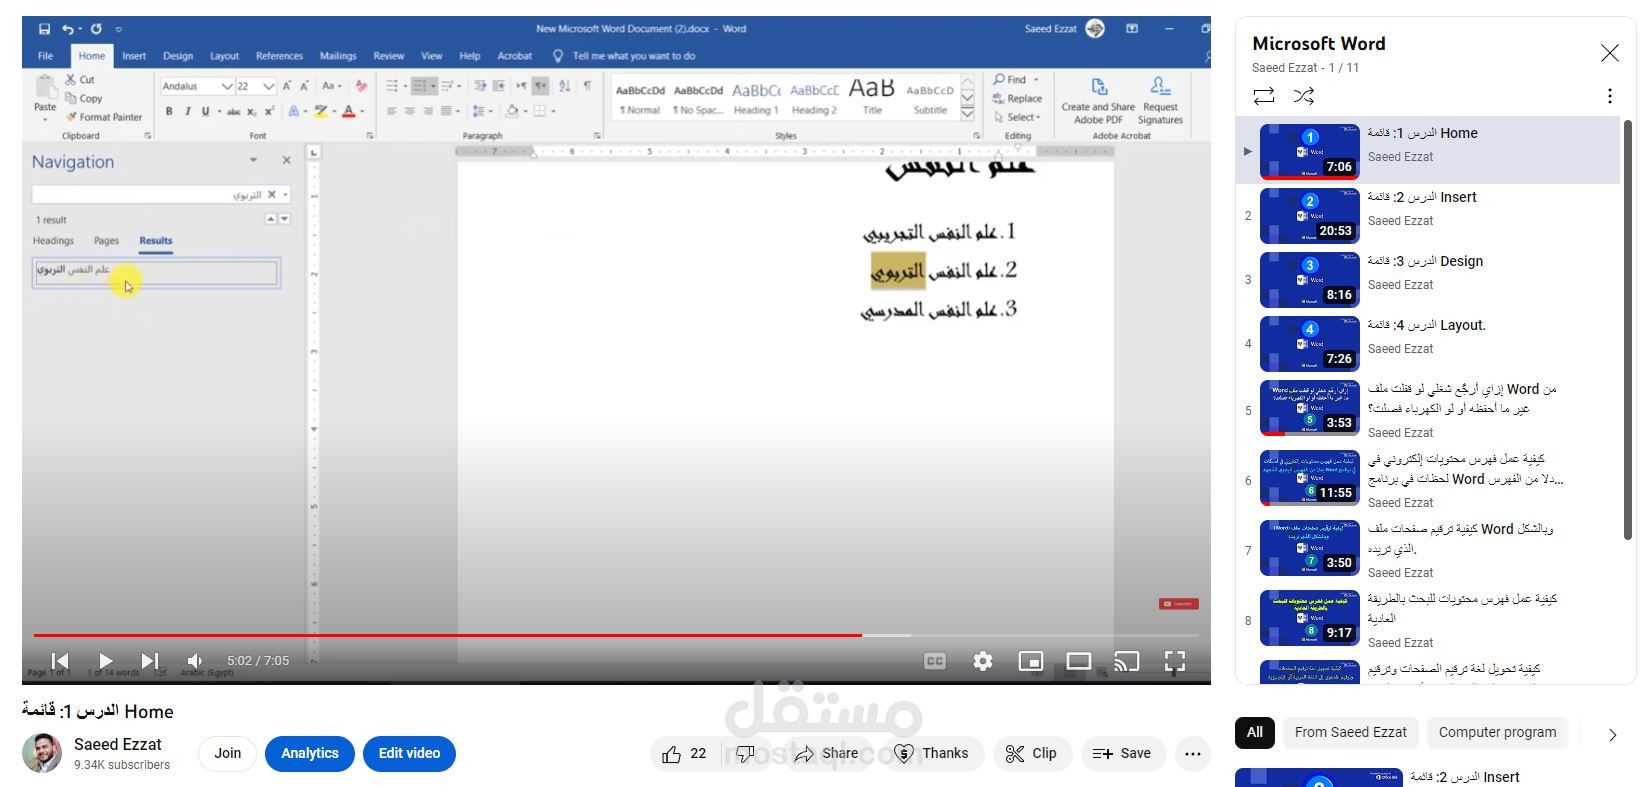Open the Insert ribbon tab in Word
The width and height of the screenshot is (1648, 787).
[134, 56]
